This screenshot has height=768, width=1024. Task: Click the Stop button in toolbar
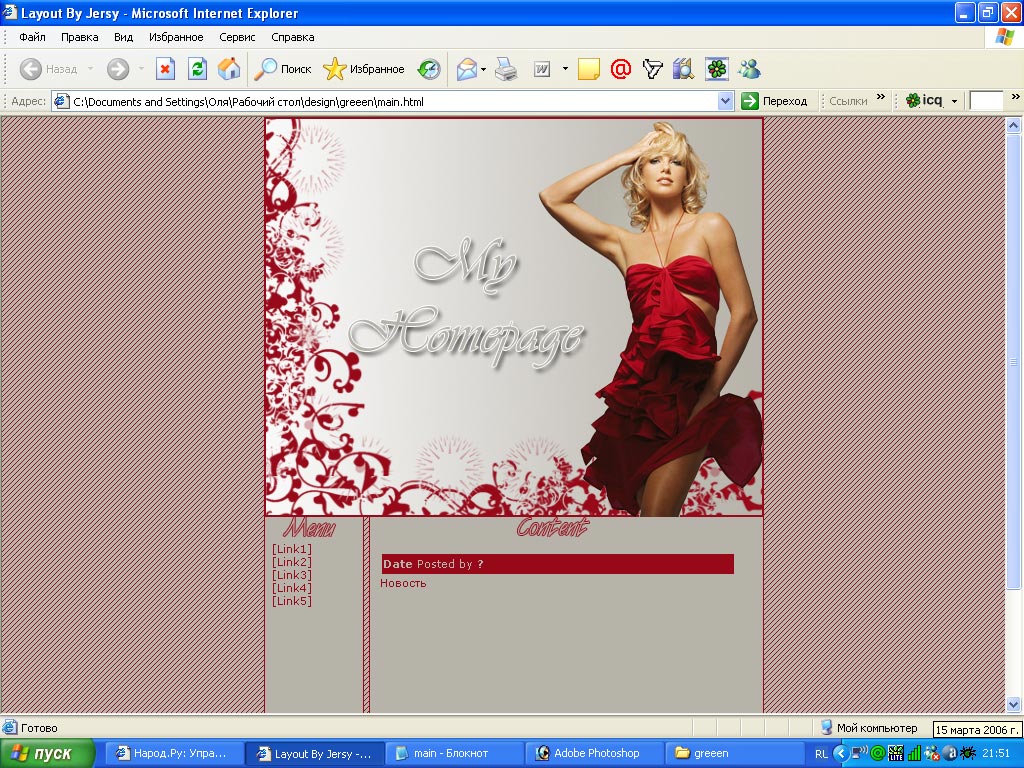coord(165,69)
